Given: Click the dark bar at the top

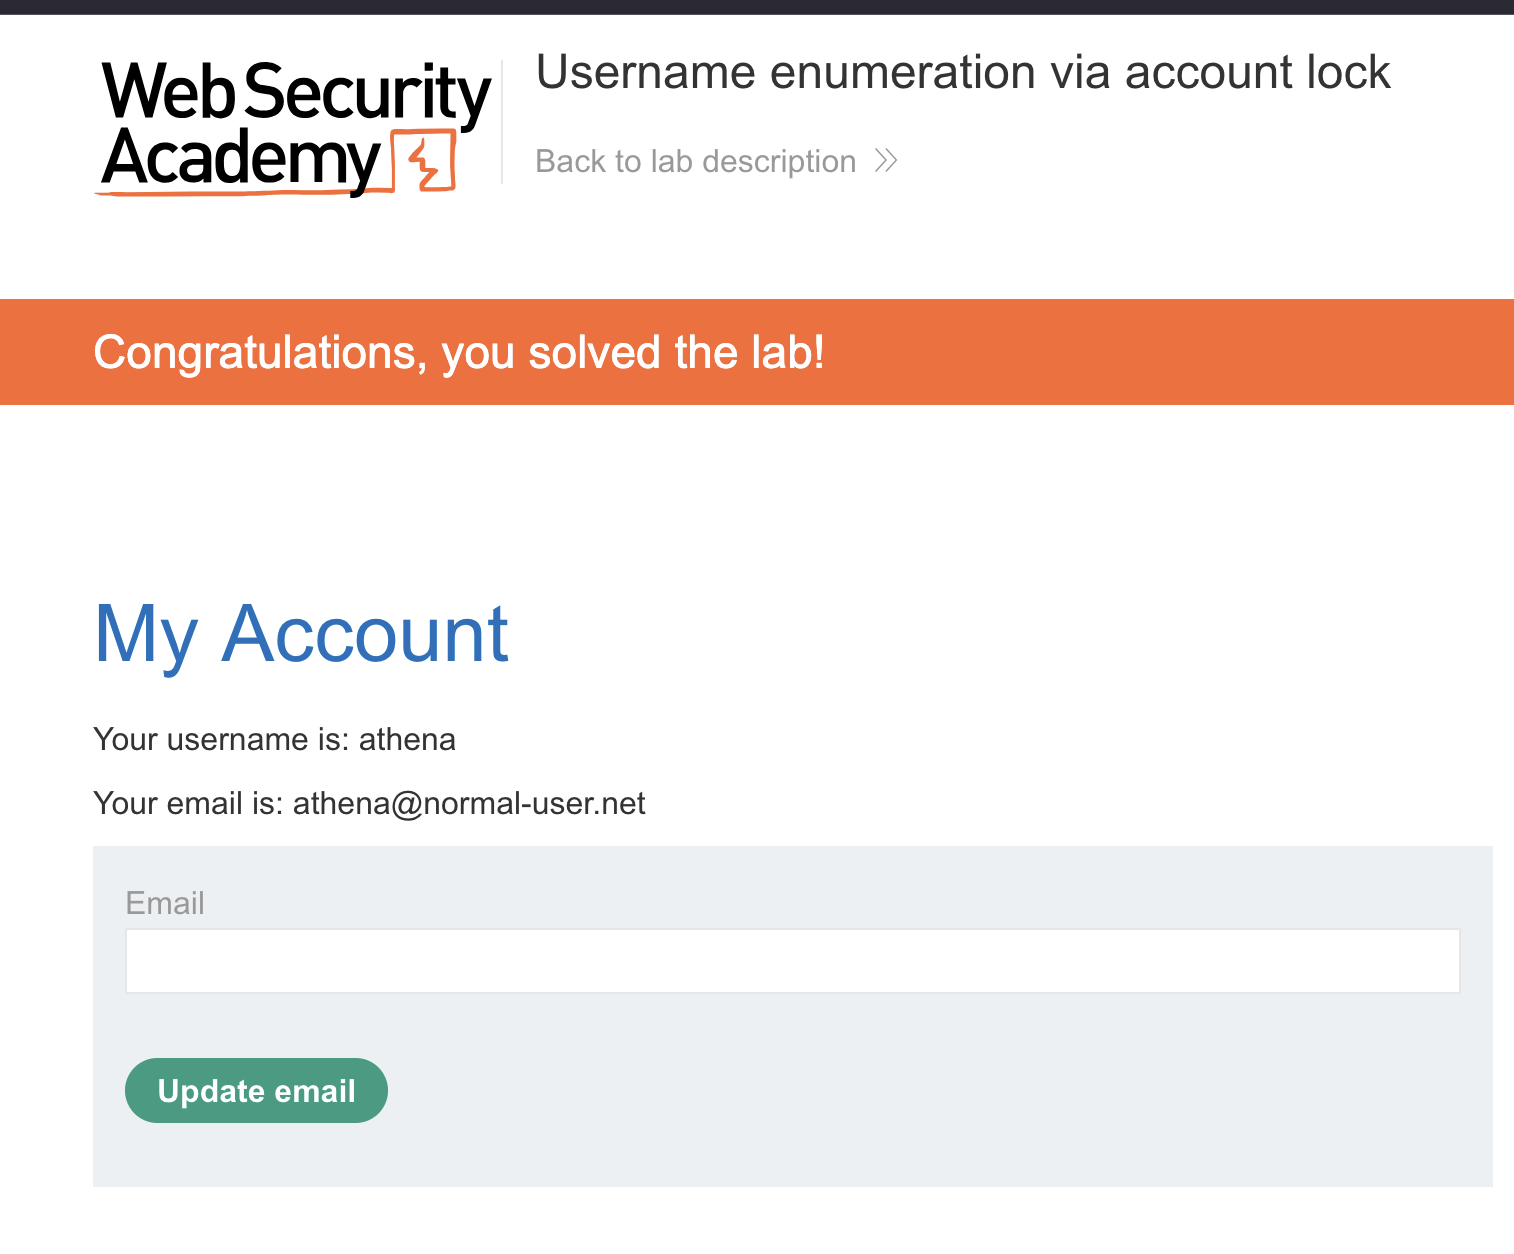Looking at the screenshot, I should coord(757,7).
